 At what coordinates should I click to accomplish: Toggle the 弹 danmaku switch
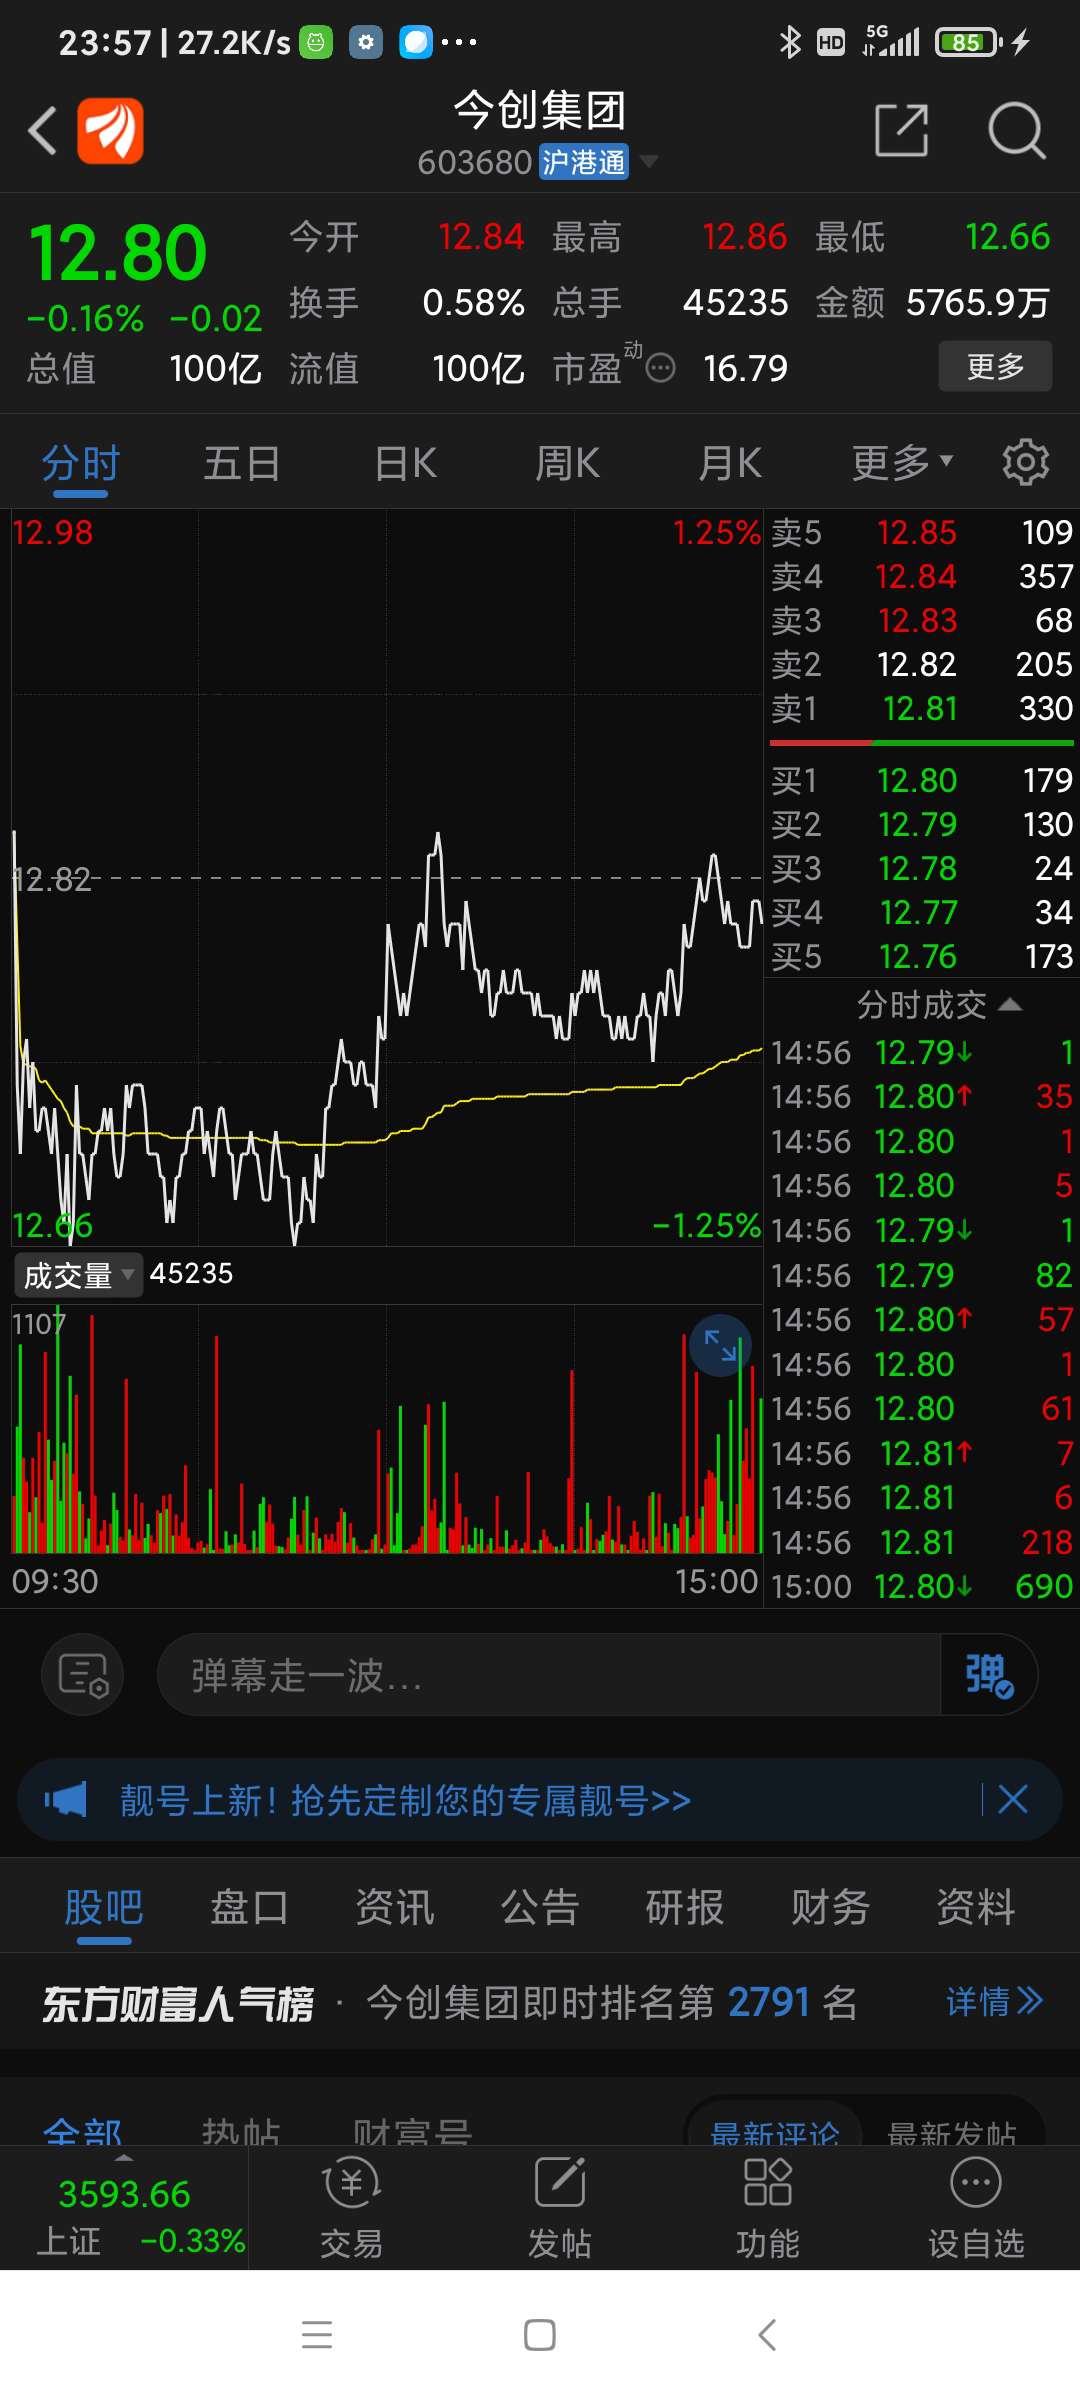pos(989,1675)
